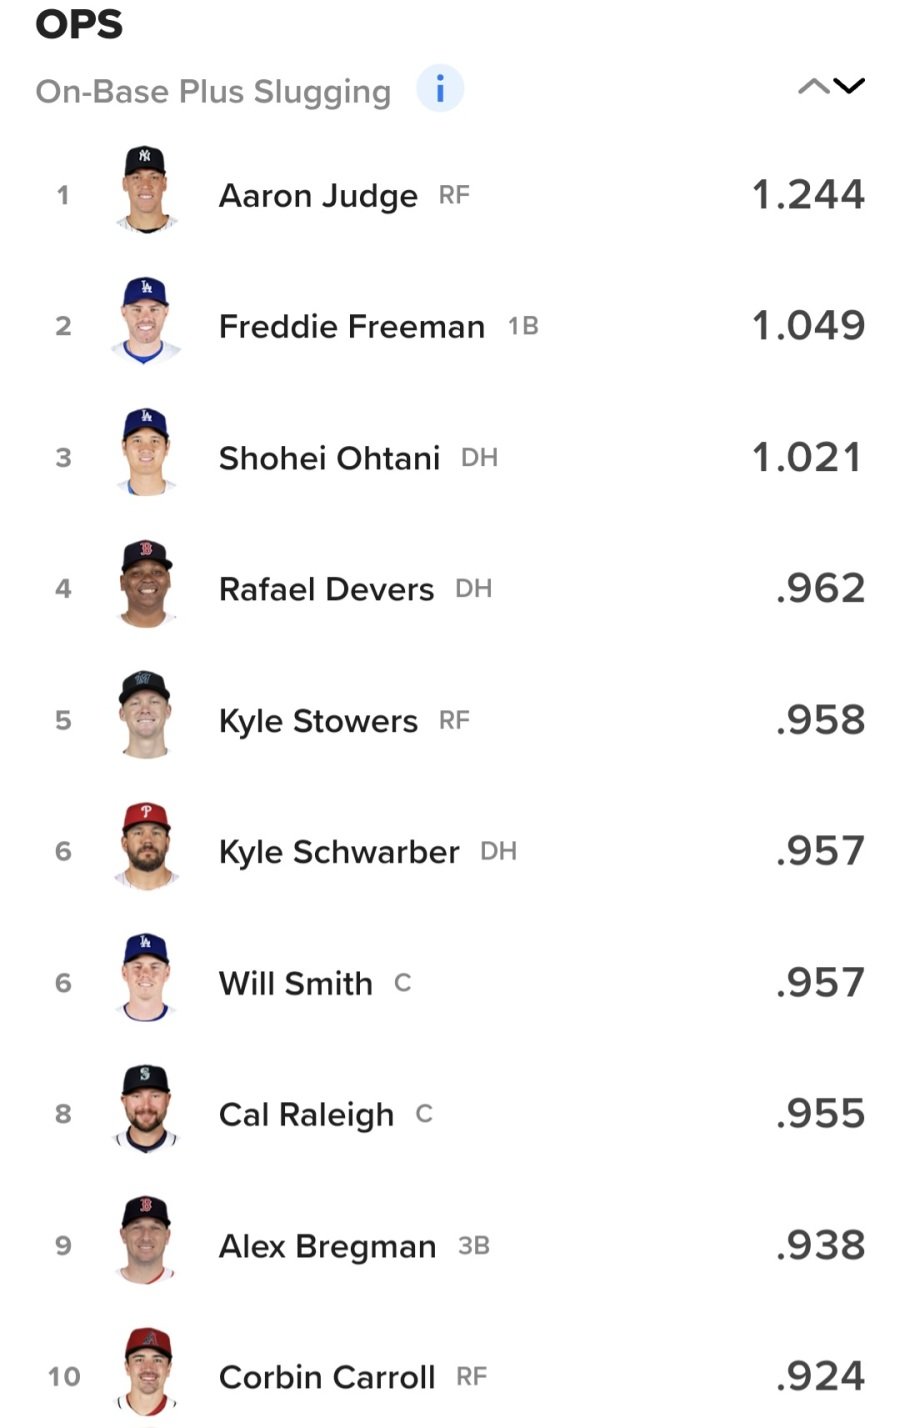Select Shohei Ohtani's player photo
This screenshot has width=900, height=1428.
point(146,453)
